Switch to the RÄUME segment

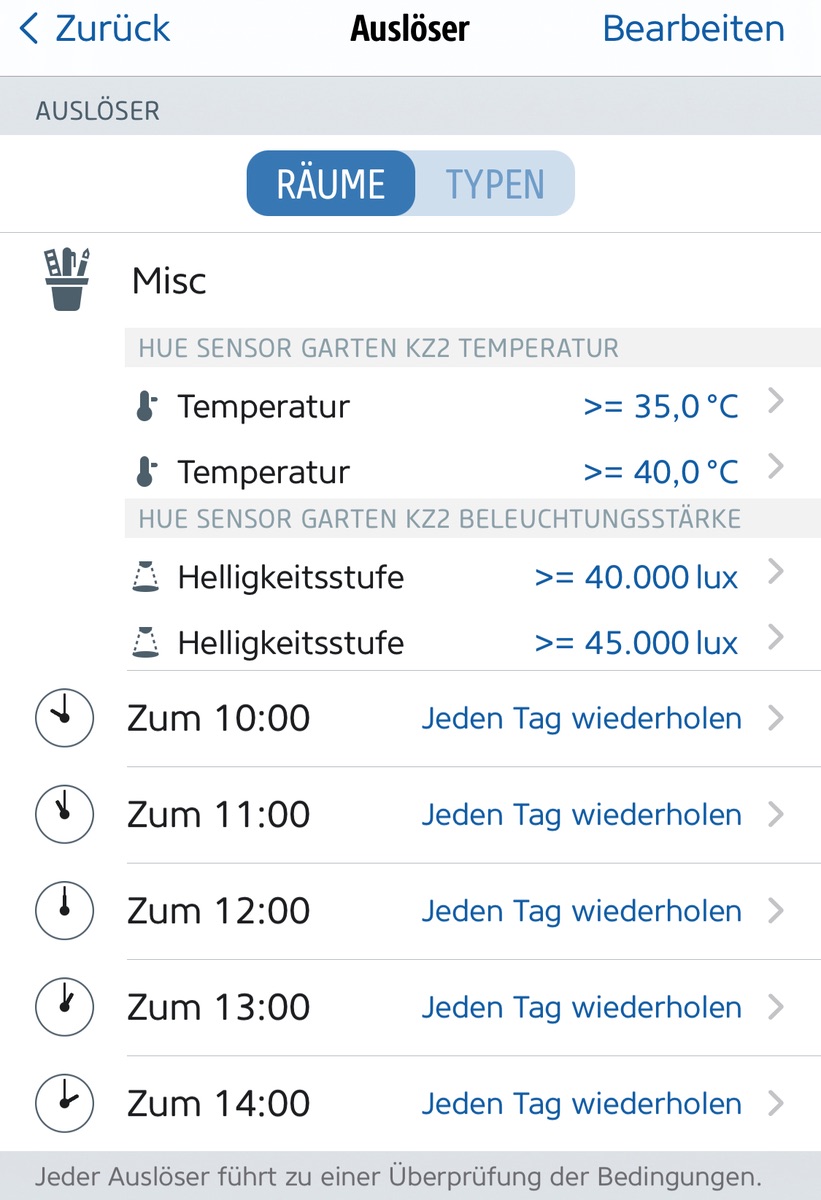(331, 184)
